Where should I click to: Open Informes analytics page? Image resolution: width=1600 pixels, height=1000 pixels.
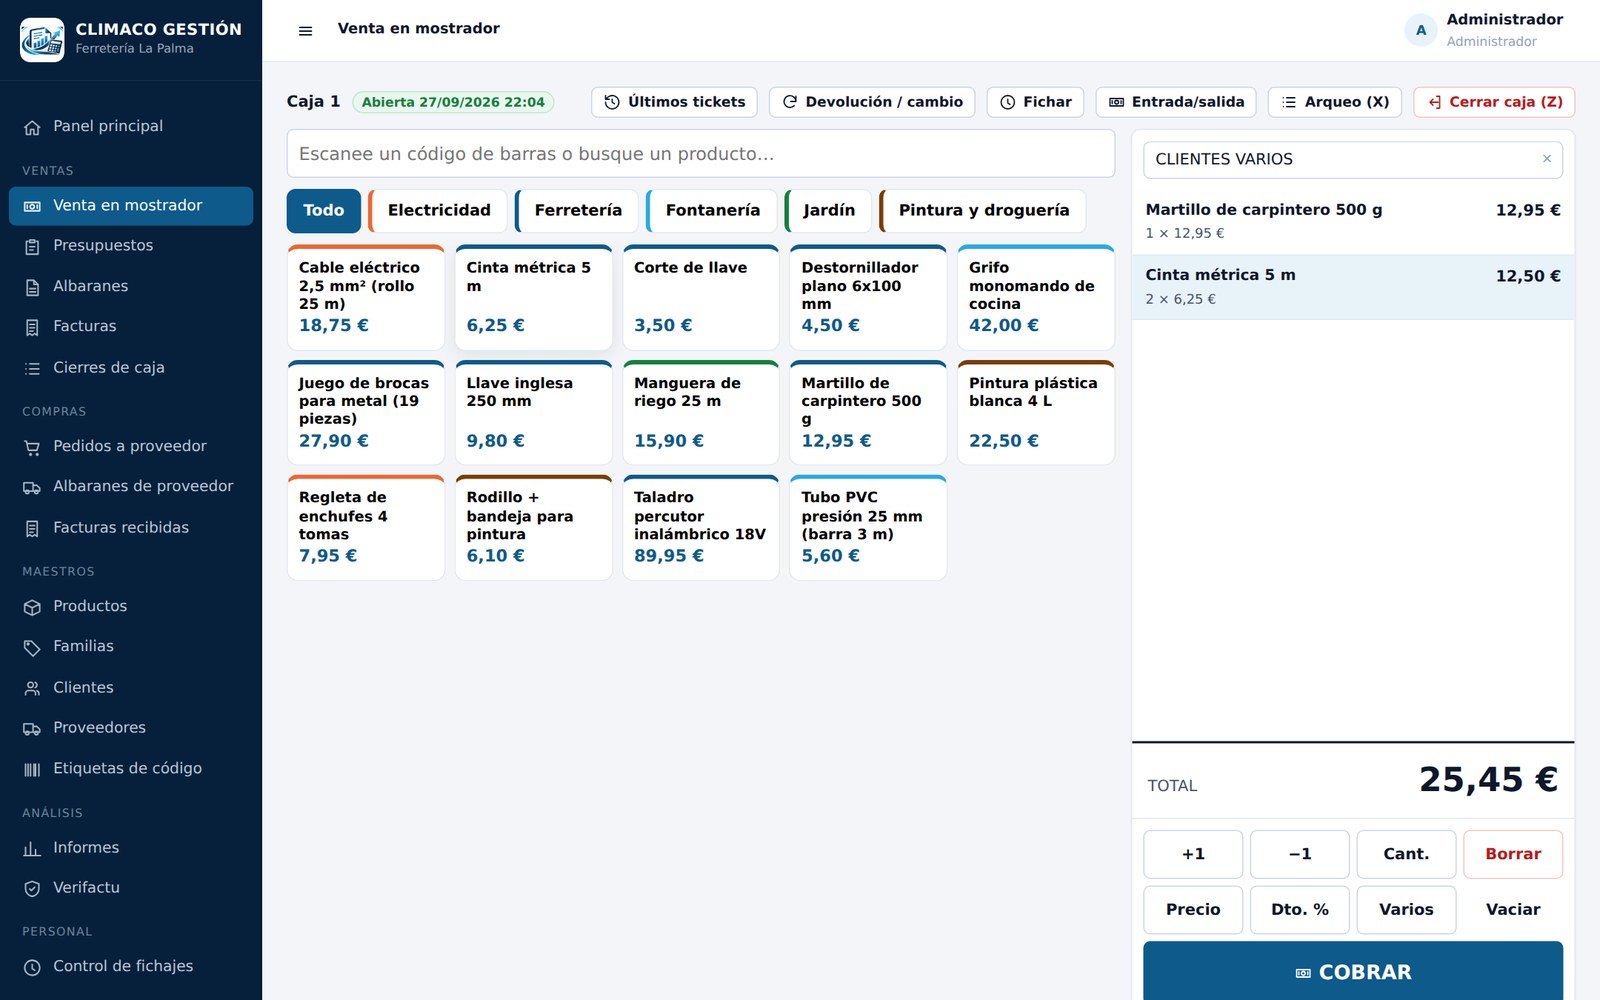pyautogui.click(x=131, y=847)
